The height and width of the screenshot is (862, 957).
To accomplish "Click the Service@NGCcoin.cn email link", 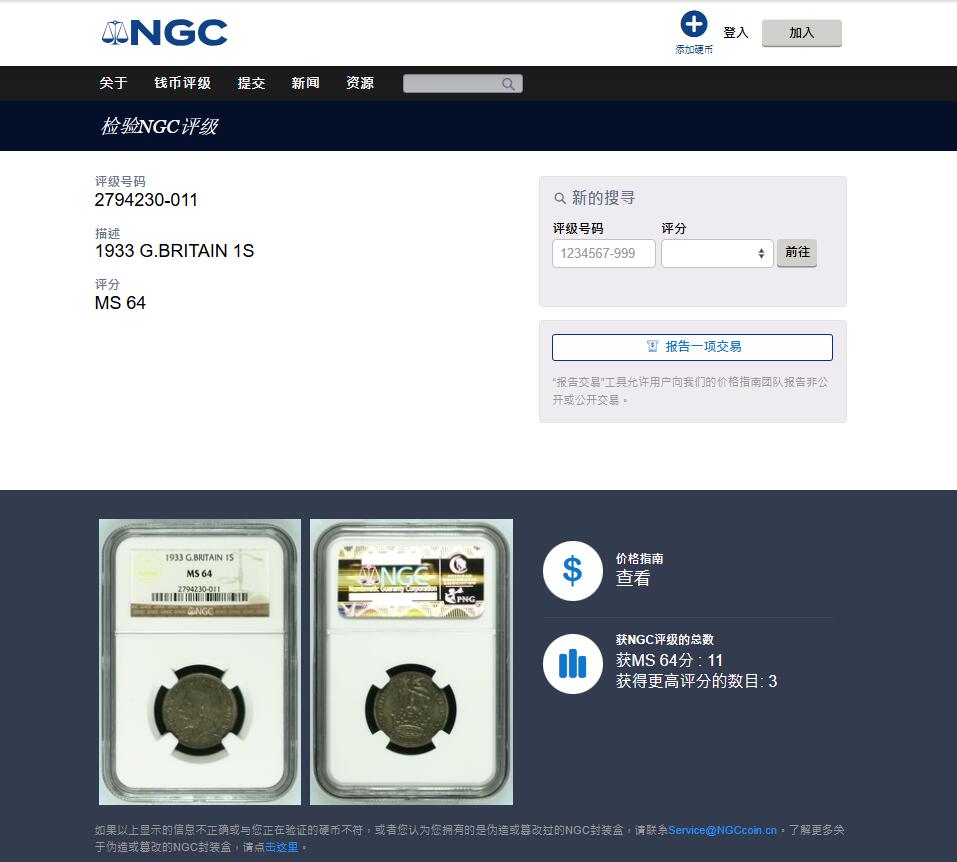I will [x=722, y=830].
